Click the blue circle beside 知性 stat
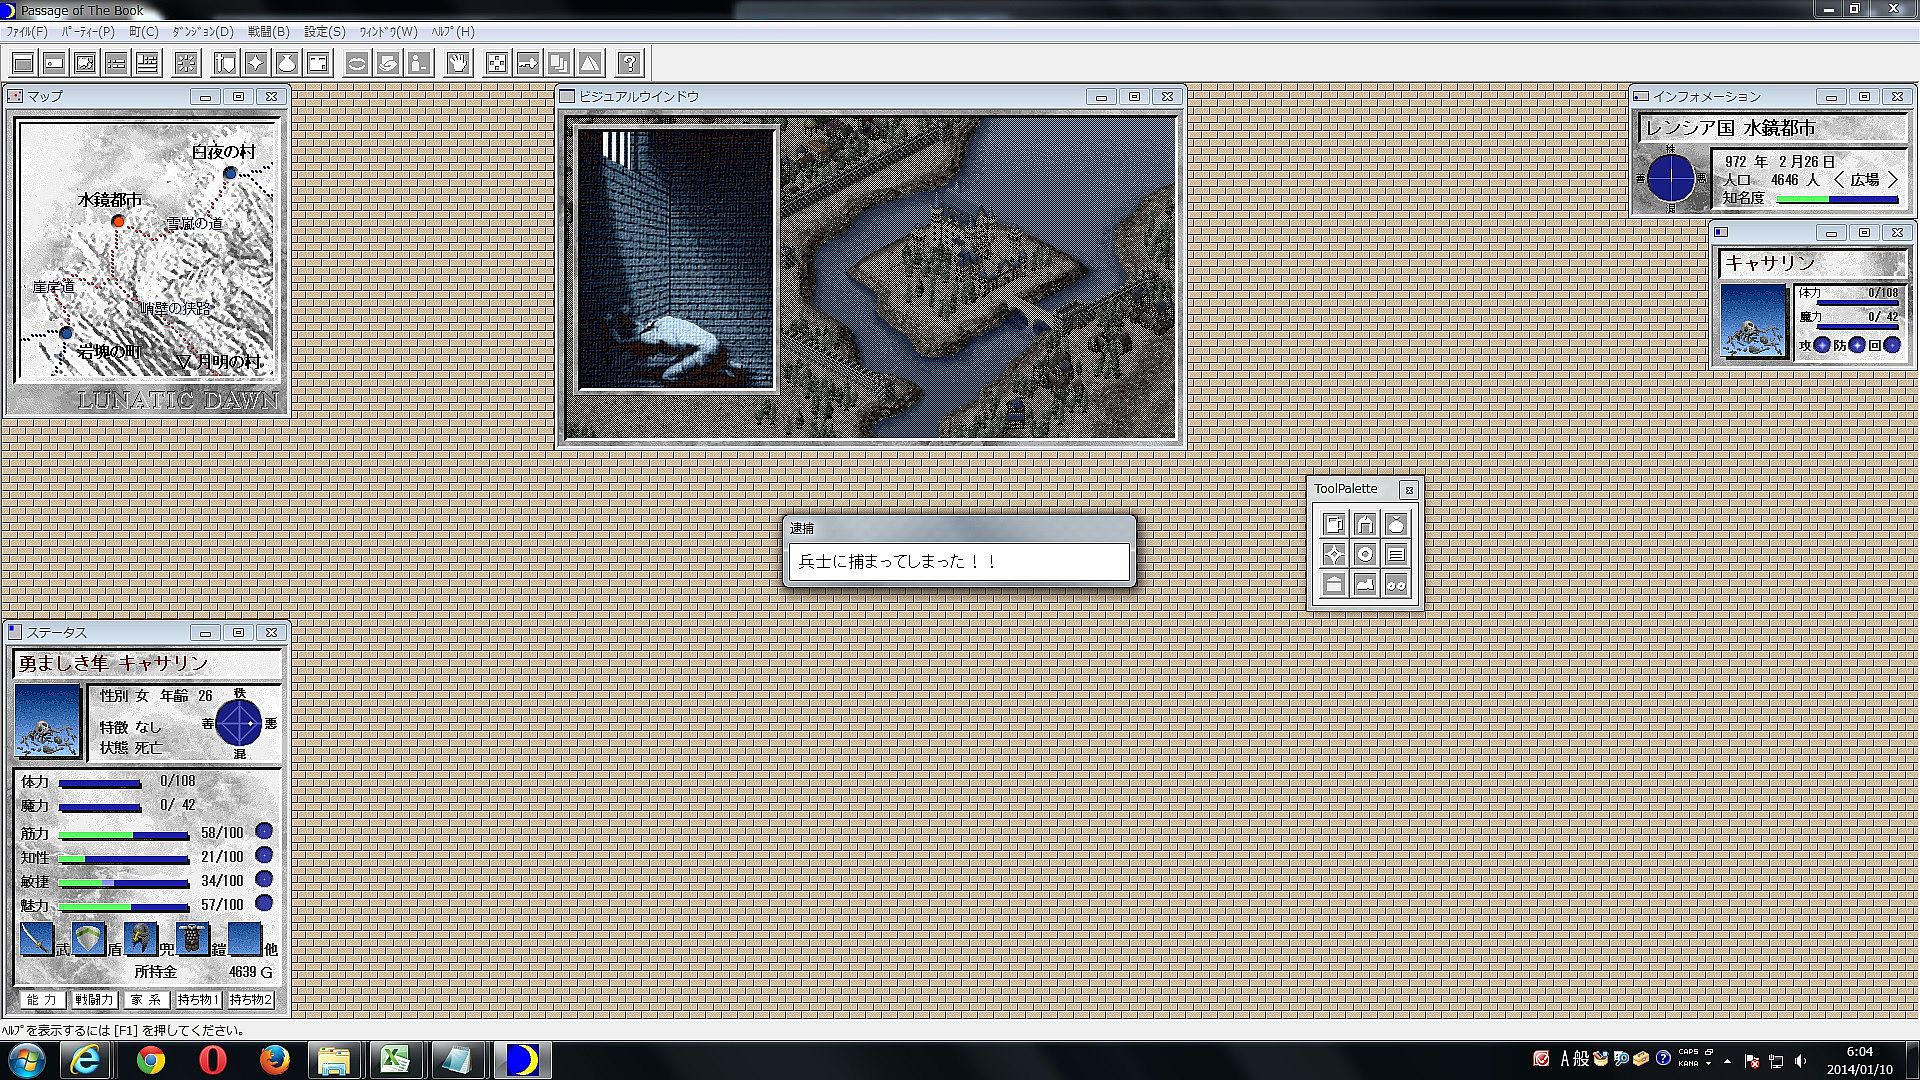The image size is (1920, 1080). [x=264, y=855]
